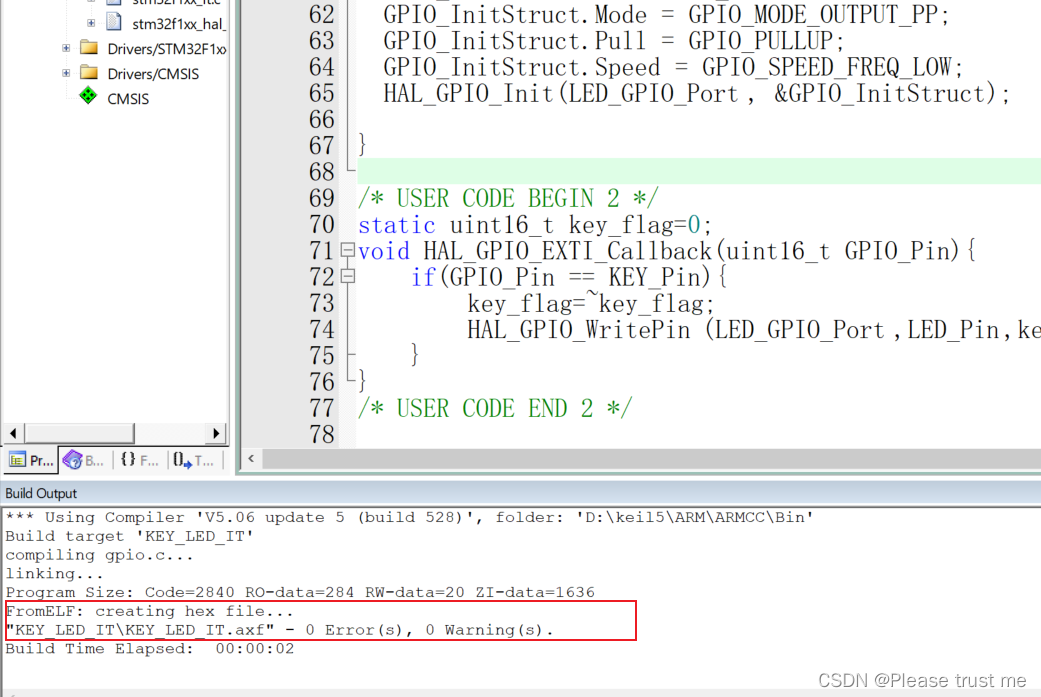Screen dimensions: 1041x697
Task: Click the Build Output panel title
Action: click(x=41, y=493)
